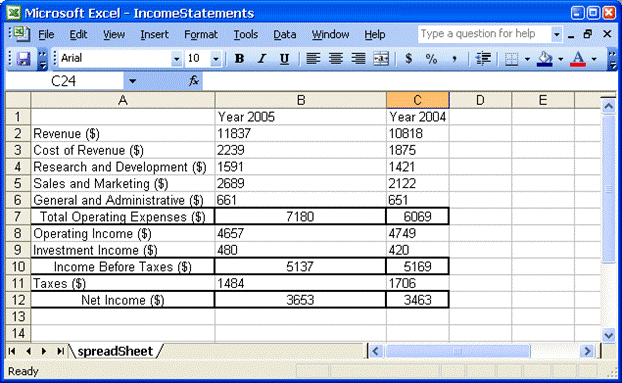Viewport: 622px width, 383px height.
Task: Click in the help question box
Action: [x=484, y=34]
